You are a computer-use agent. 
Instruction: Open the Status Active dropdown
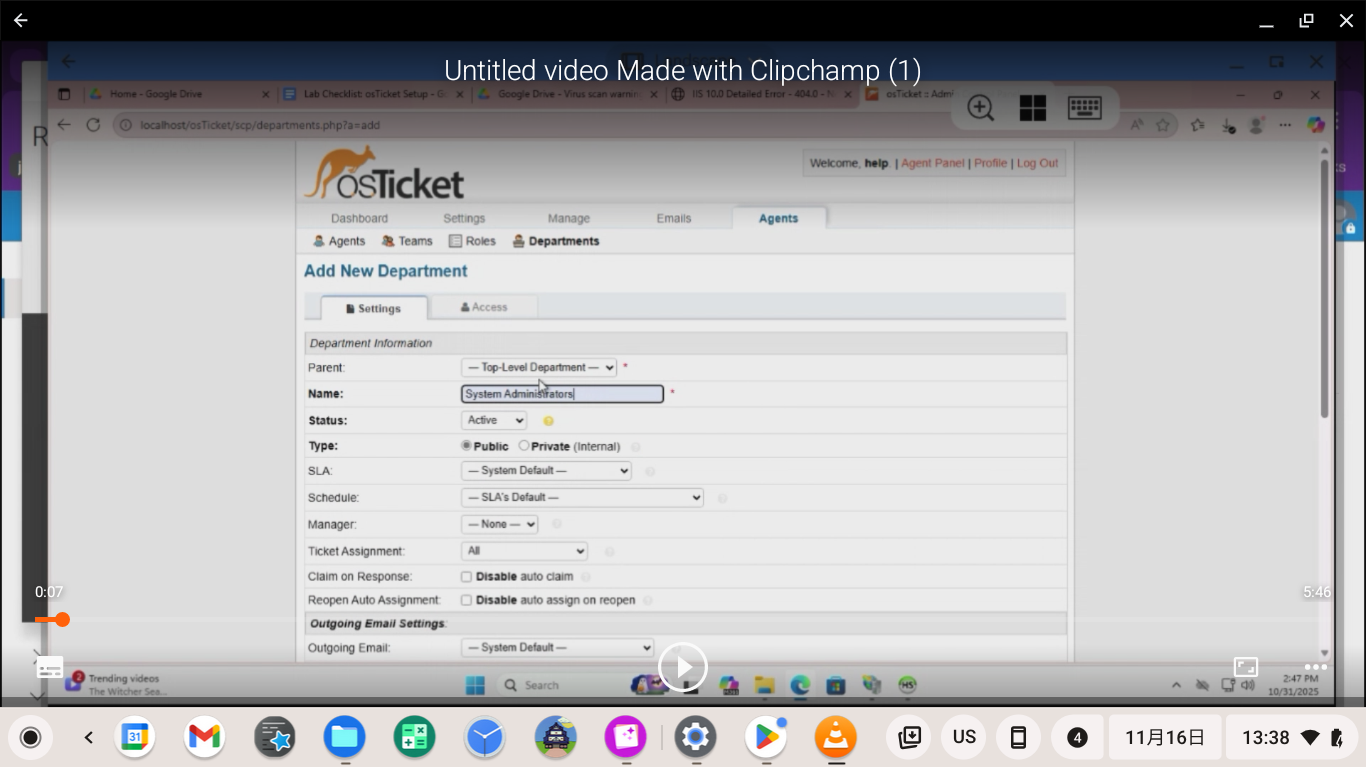494,420
